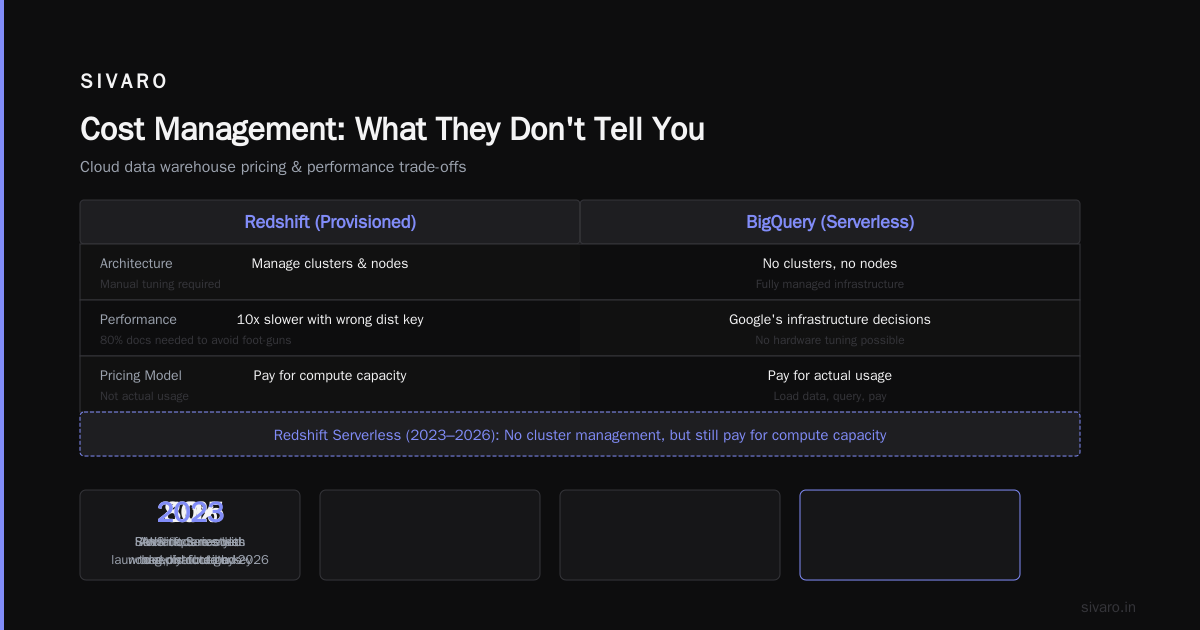Click the 'Redshift (Provisioned)' column header
1200x630 pixels.
[330, 222]
